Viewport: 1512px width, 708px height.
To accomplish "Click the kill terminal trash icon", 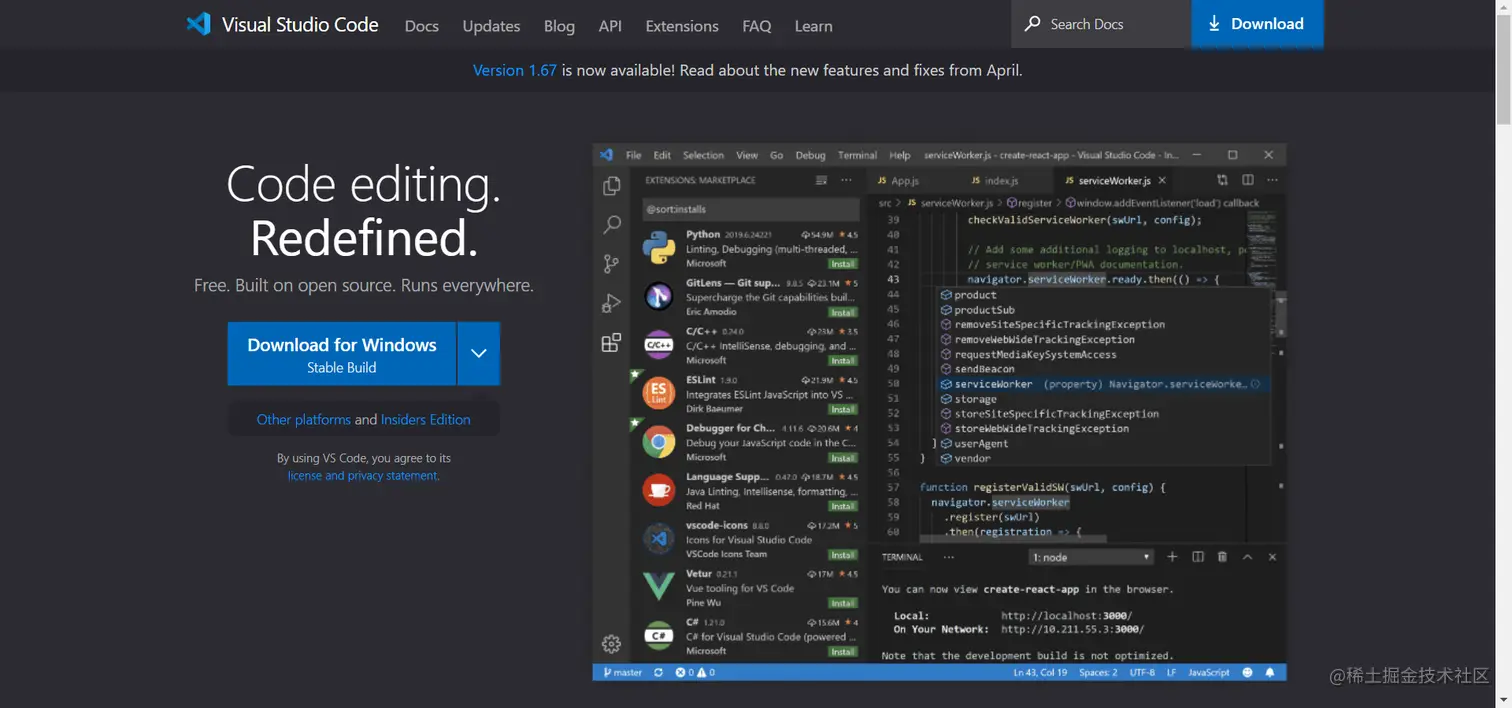I will 1223,557.
